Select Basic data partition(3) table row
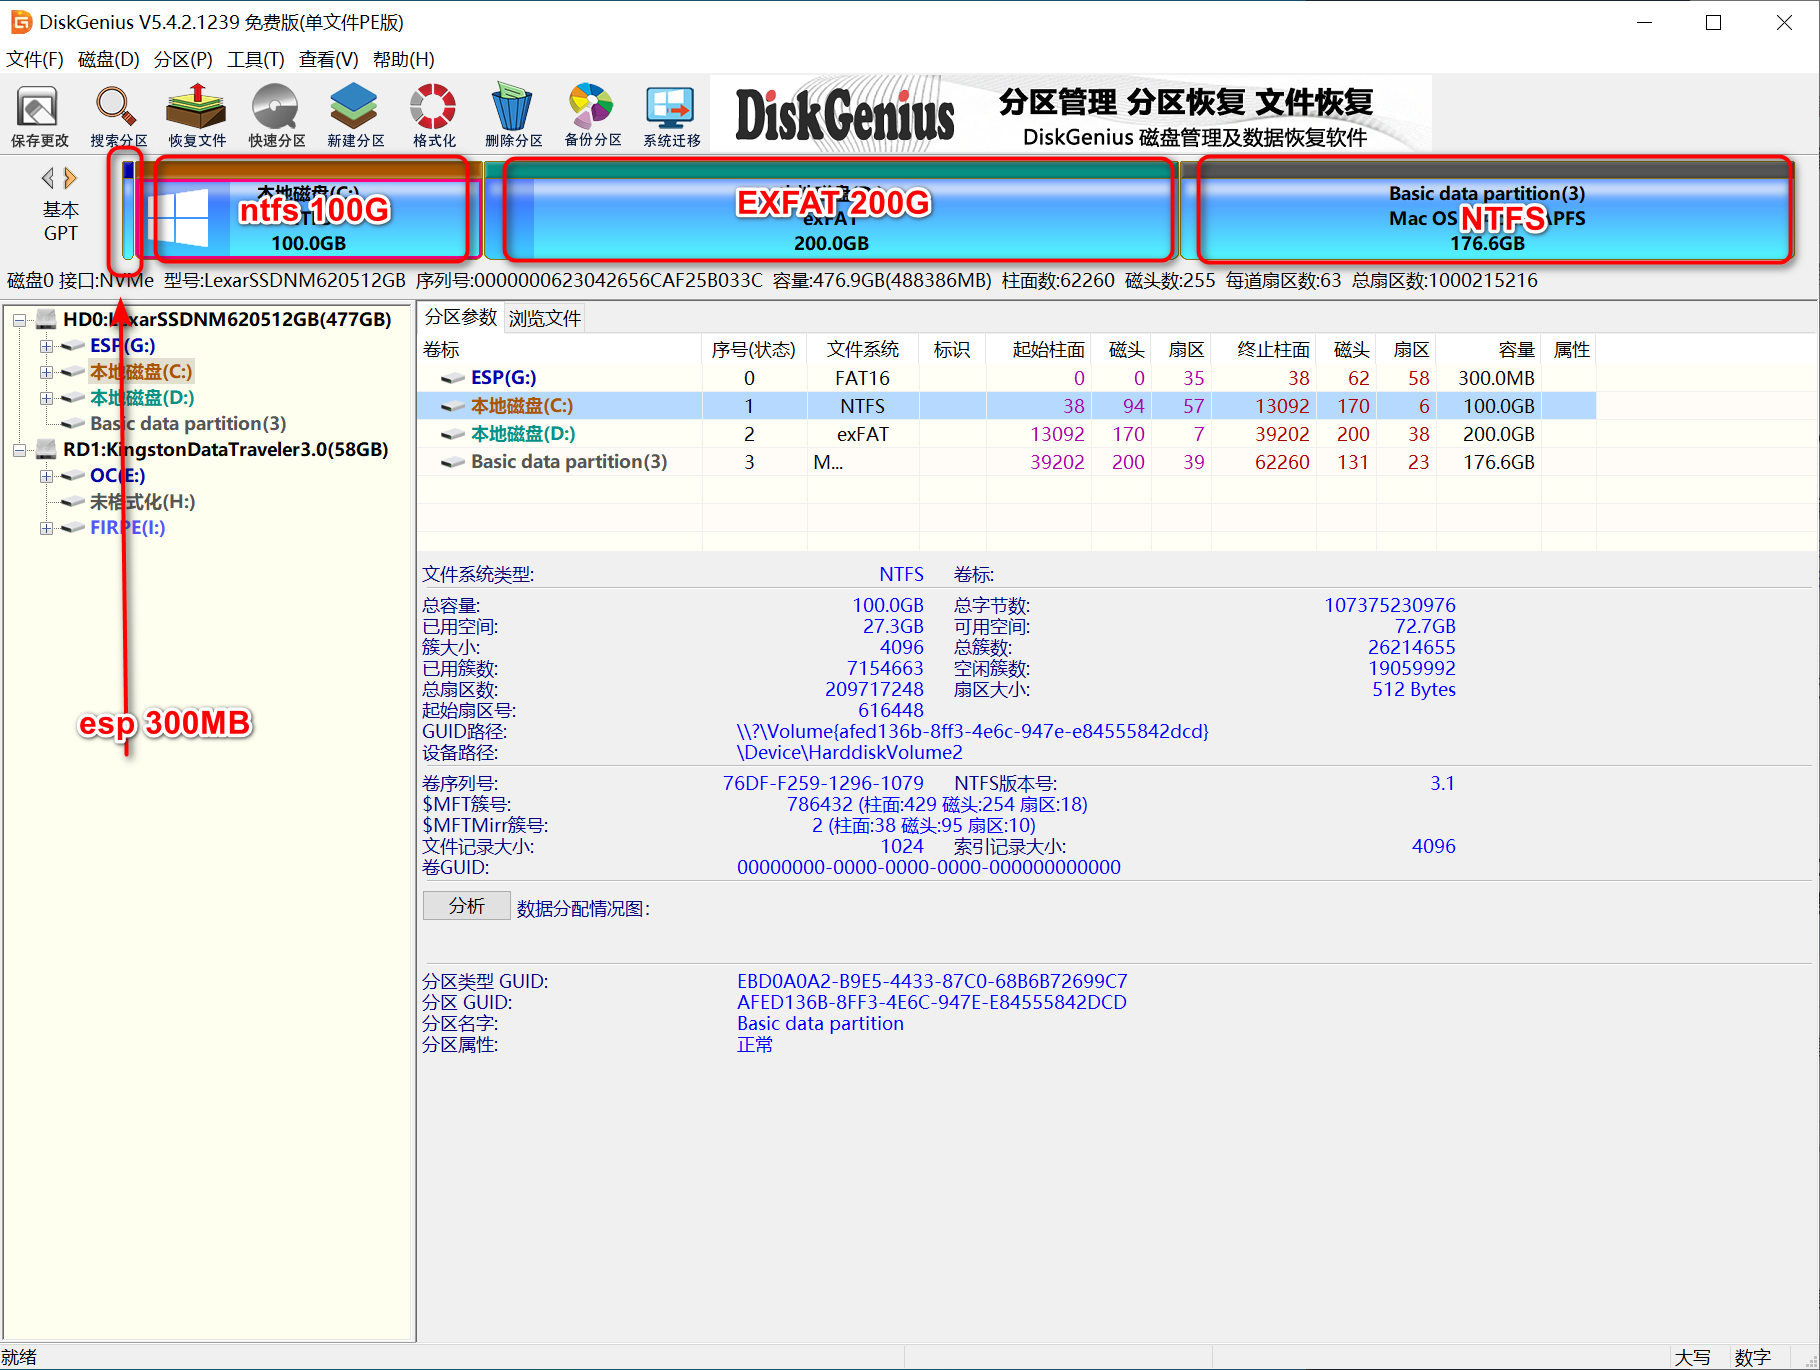 pyautogui.click(x=1006, y=462)
